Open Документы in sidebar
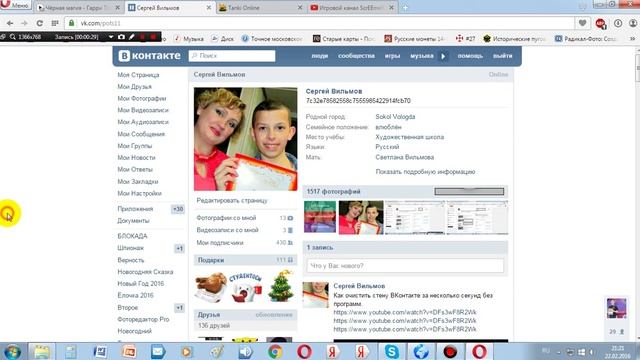This screenshot has width=640, height=360. [133, 221]
